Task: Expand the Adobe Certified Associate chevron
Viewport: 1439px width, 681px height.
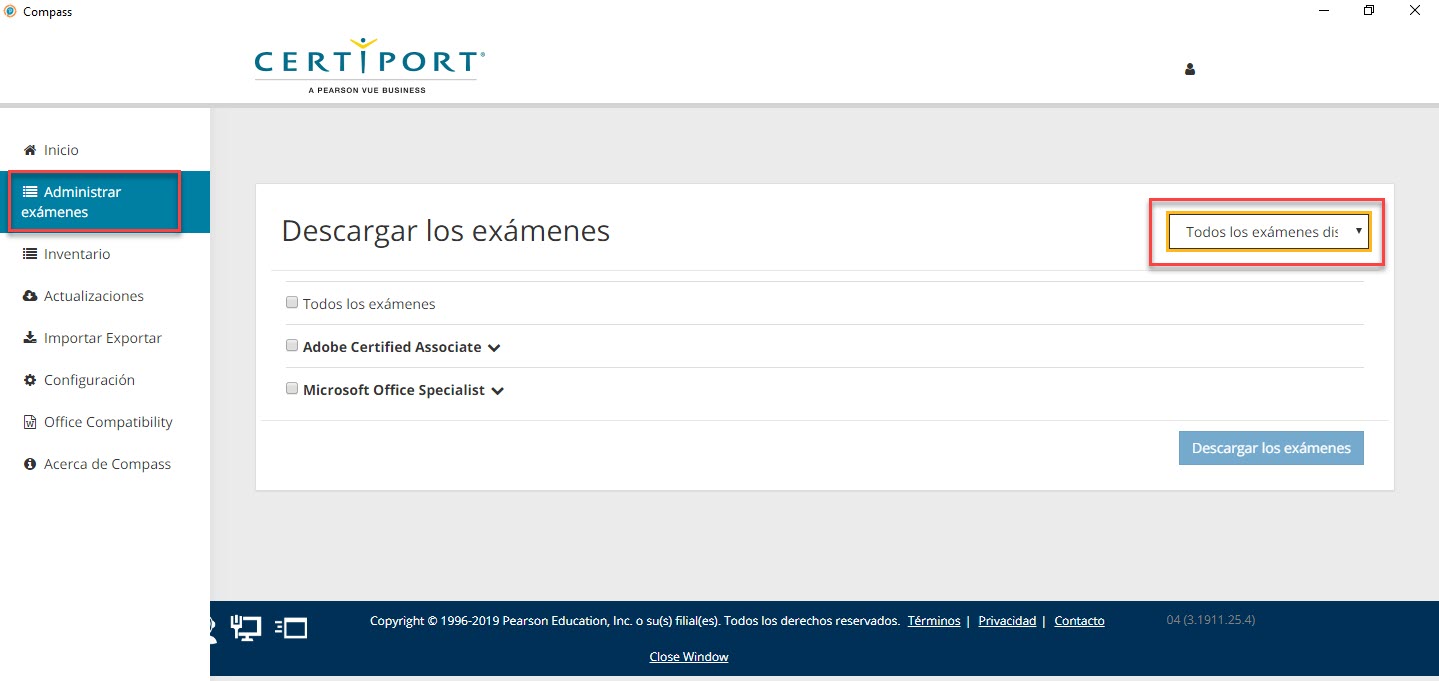Action: click(494, 348)
